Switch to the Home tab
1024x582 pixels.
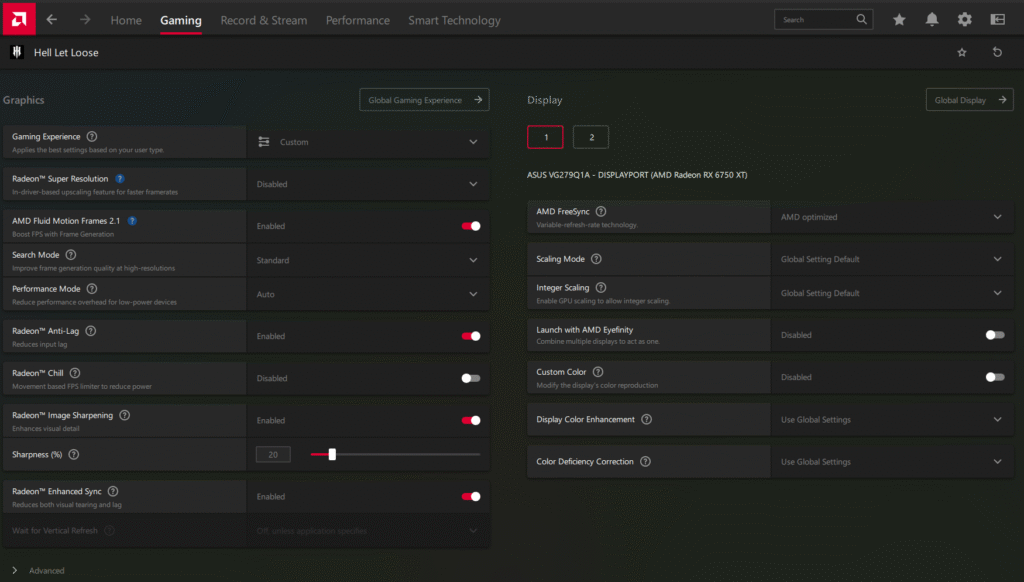click(126, 20)
